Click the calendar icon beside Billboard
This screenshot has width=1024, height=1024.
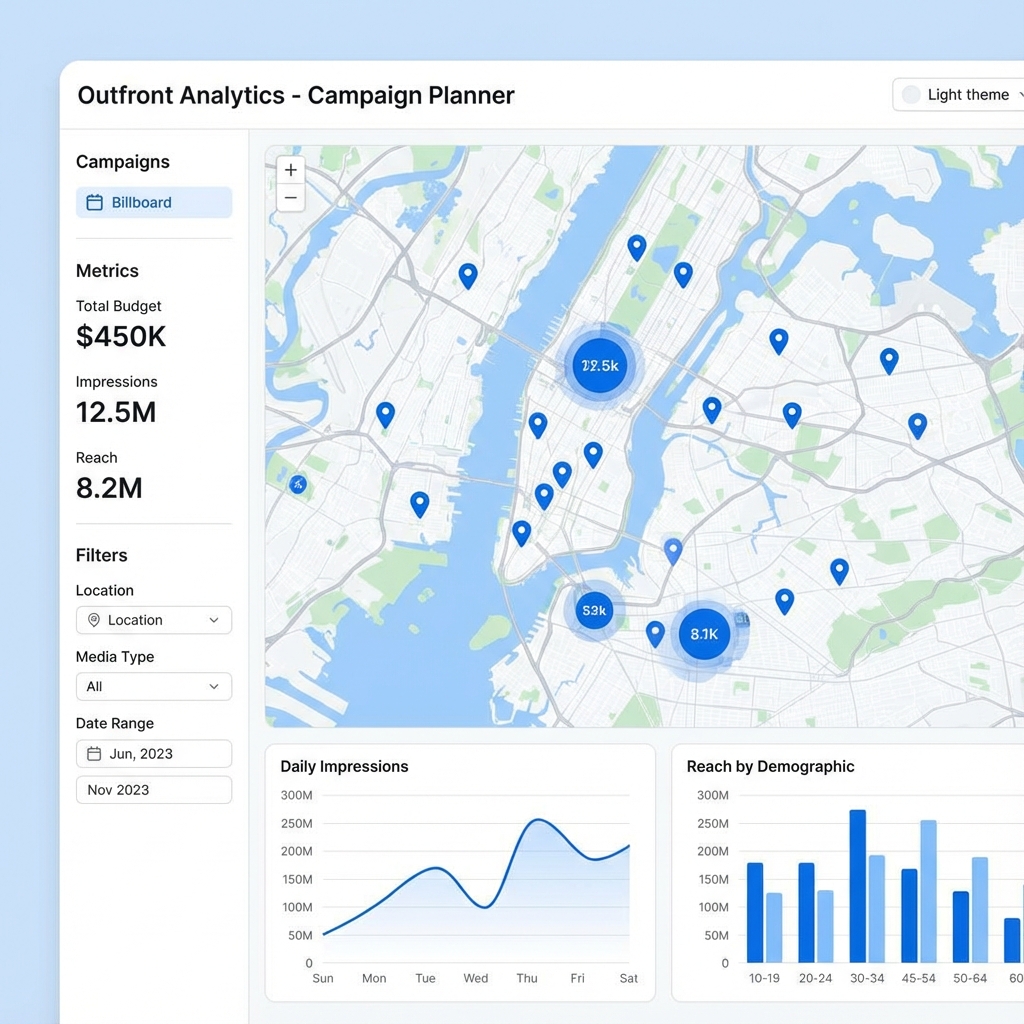pos(95,203)
